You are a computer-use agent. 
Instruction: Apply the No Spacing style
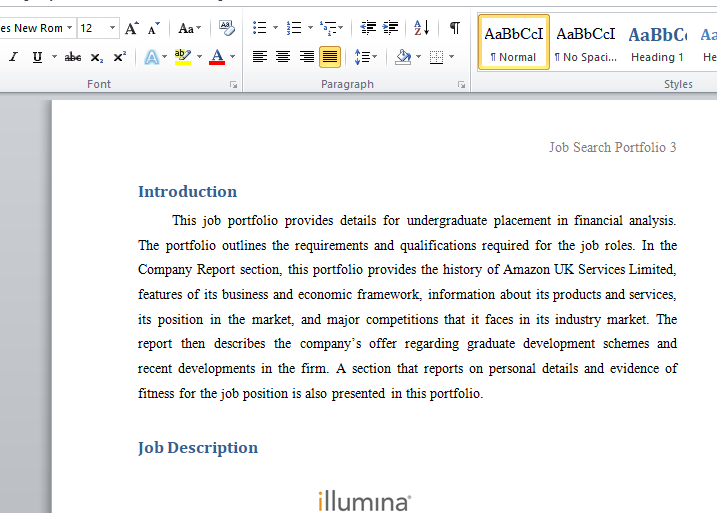click(586, 43)
